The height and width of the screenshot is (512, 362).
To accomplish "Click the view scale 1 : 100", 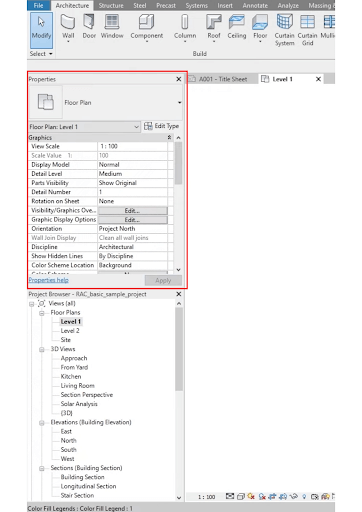I will pyautogui.click(x=206, y=497).
